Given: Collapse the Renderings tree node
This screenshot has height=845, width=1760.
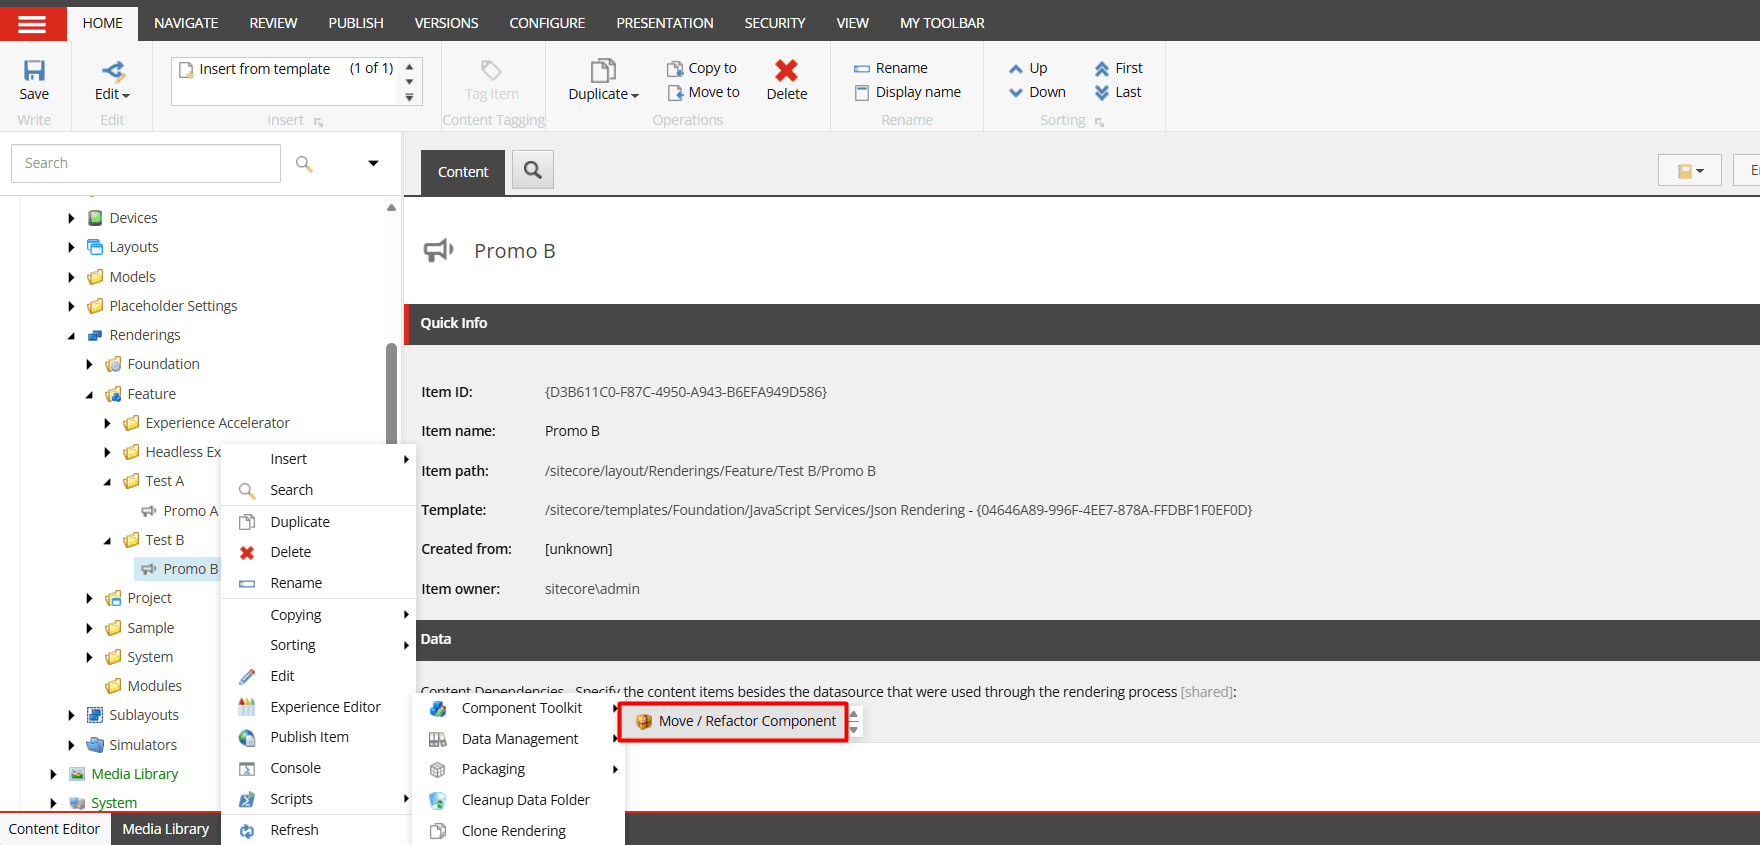Looking at the screenshot, I should (x=71, y=336).
